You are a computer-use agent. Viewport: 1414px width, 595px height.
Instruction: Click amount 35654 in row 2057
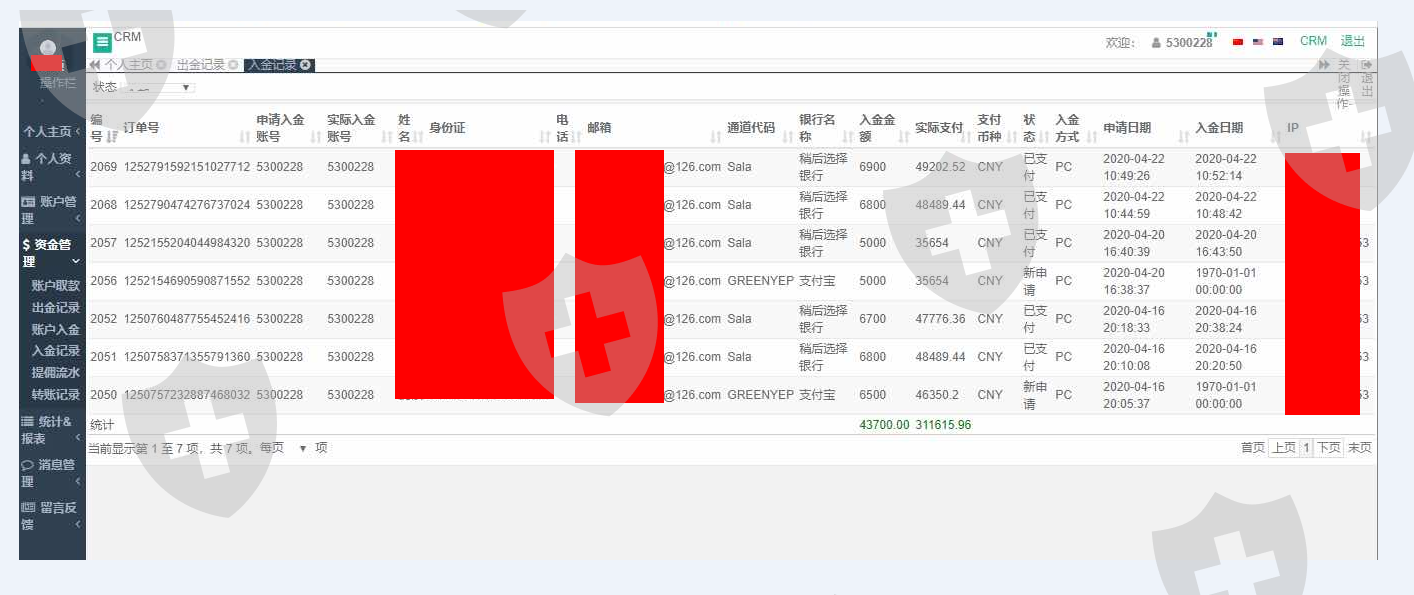click(932, 243)
